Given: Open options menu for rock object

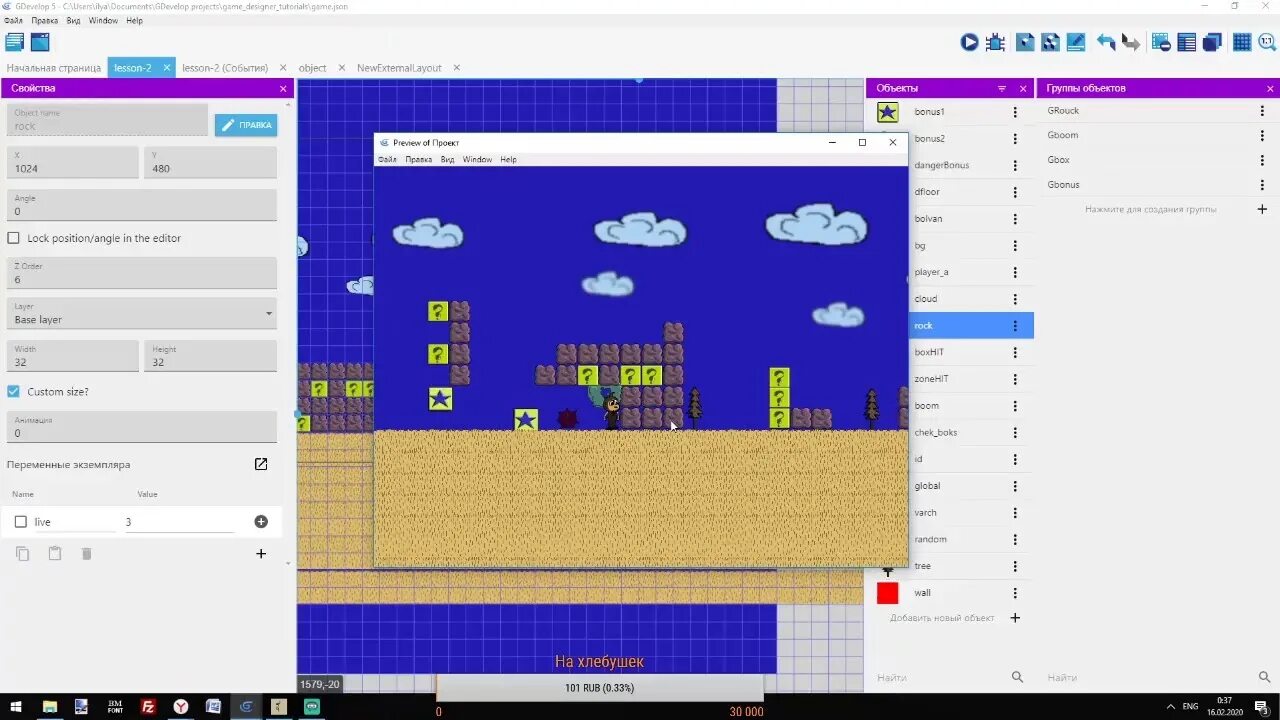Looking at the screenshot, I should [1016, 325].
